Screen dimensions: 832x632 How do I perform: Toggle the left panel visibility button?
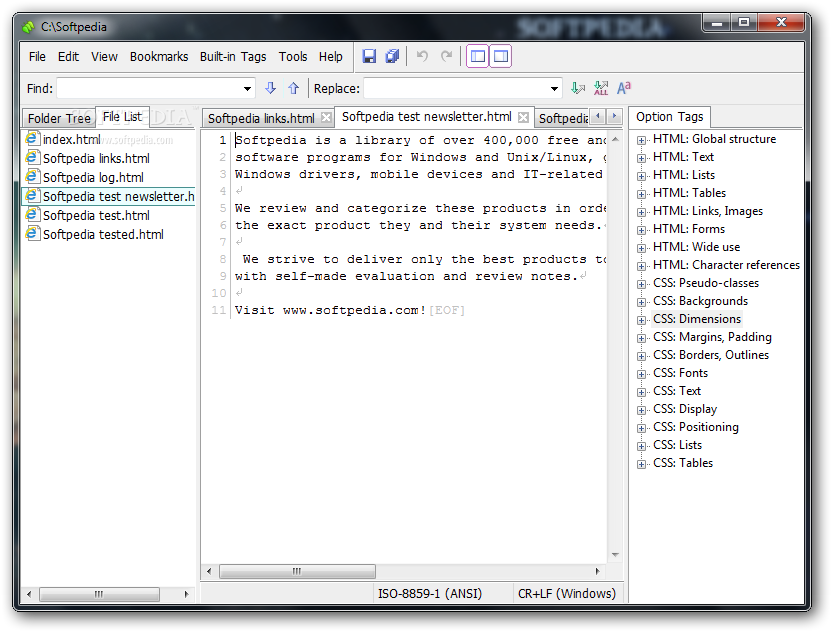click(x=478, y=56)
